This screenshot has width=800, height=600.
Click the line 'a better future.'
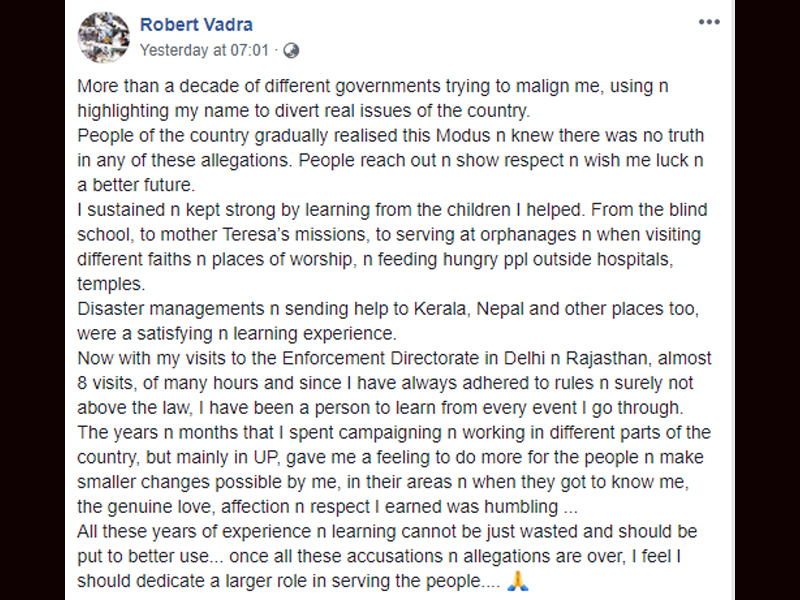click(x=136, y=185)
